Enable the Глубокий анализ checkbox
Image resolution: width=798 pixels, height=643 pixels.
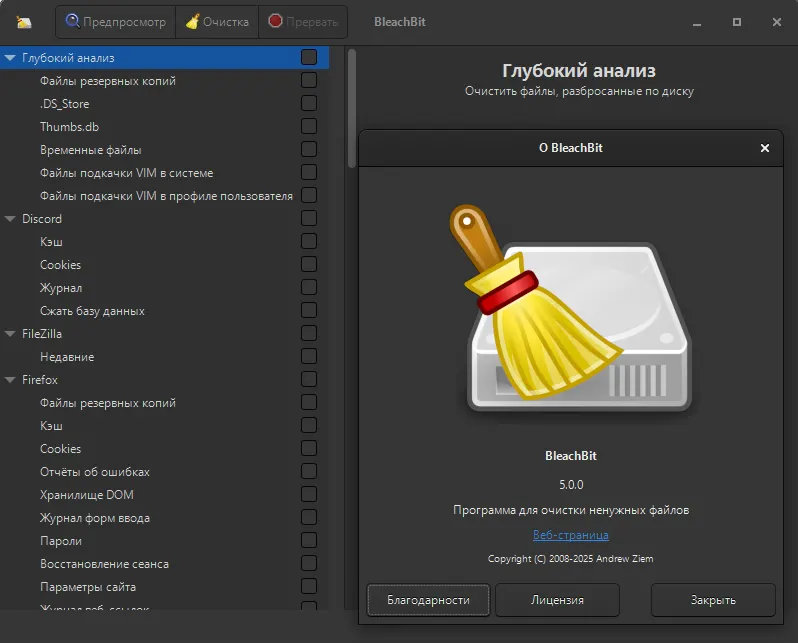tap(309, 58)
